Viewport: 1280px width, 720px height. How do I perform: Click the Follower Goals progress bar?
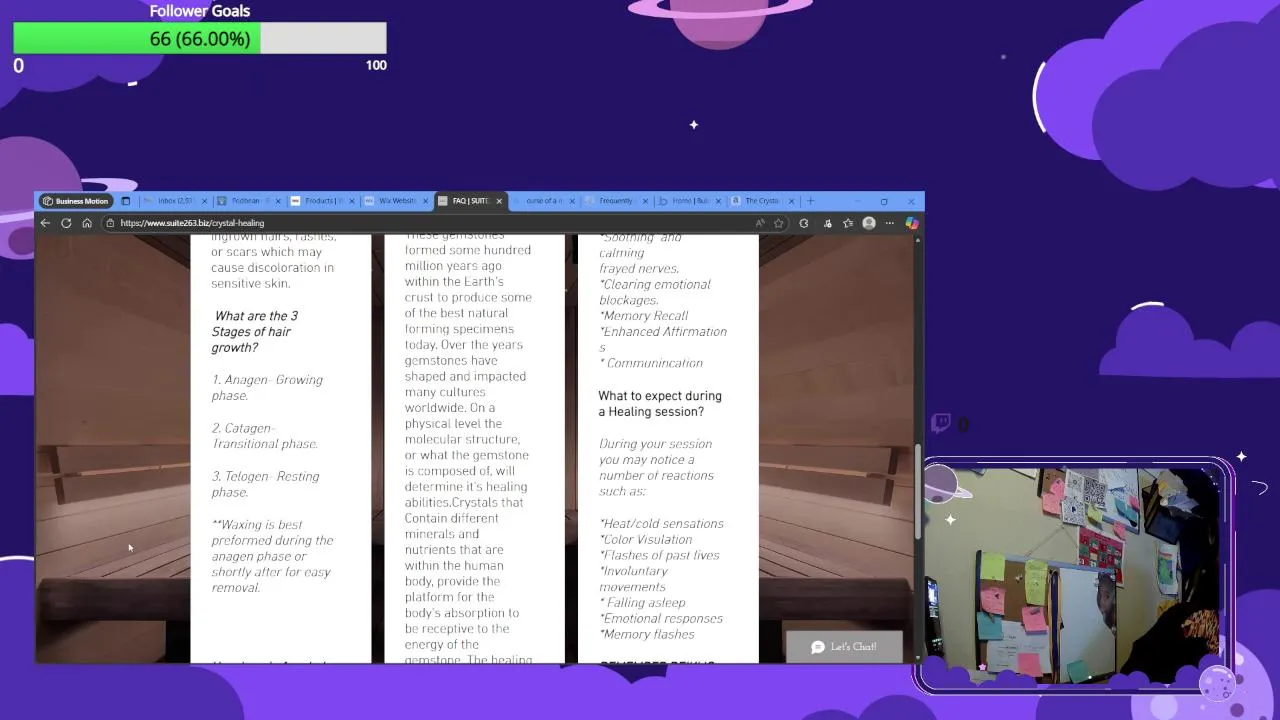click(x=200, y=39)
